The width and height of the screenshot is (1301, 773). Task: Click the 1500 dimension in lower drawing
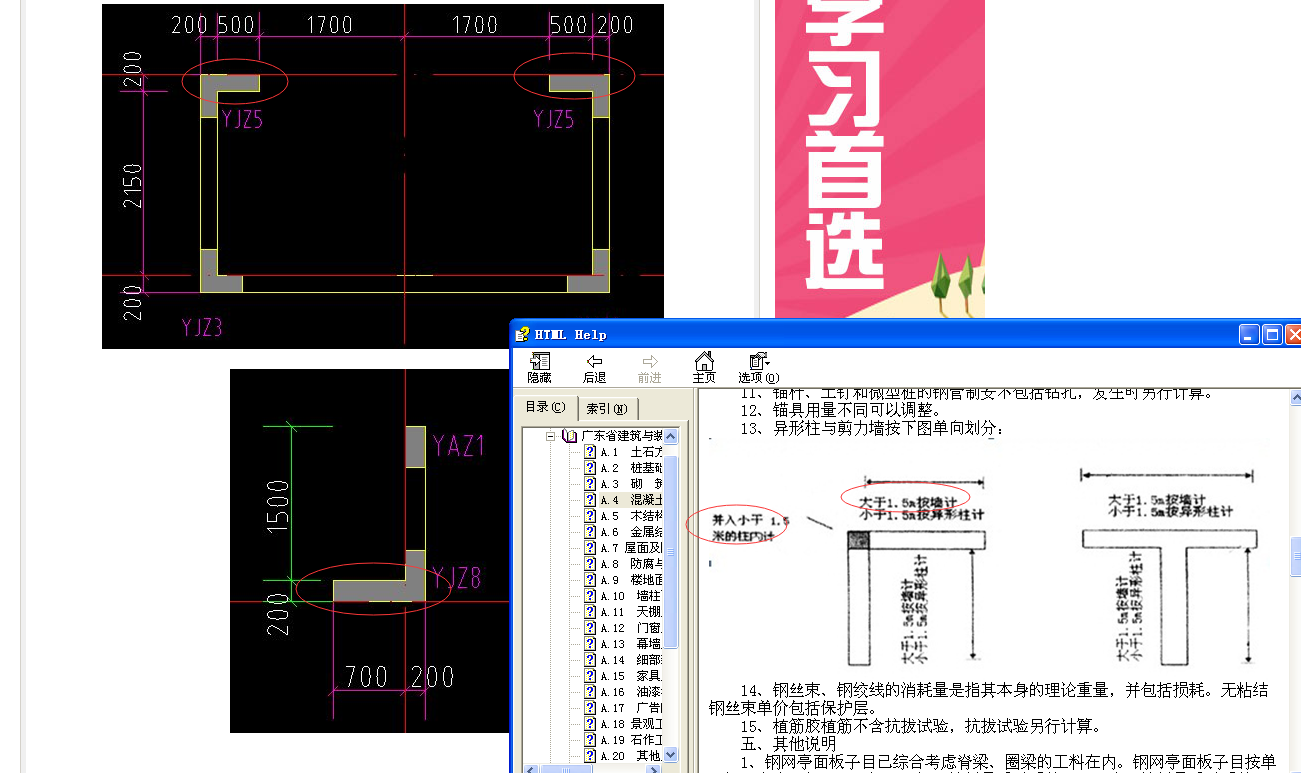tap(279, 505)
